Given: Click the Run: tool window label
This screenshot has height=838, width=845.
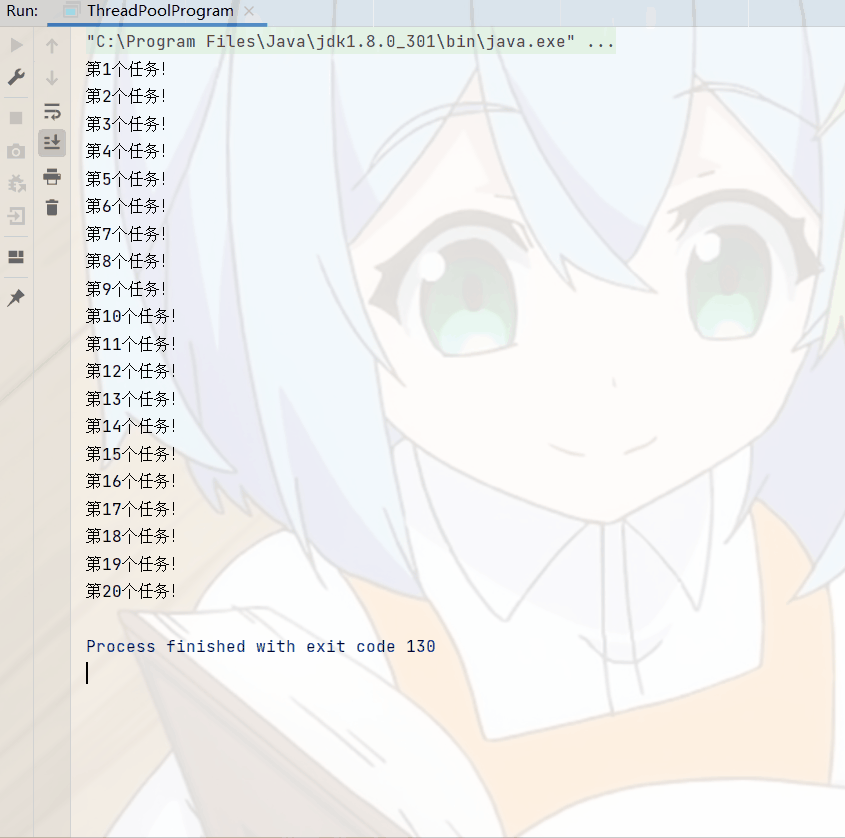Looking at the screenshot, I should click(22, 11).
